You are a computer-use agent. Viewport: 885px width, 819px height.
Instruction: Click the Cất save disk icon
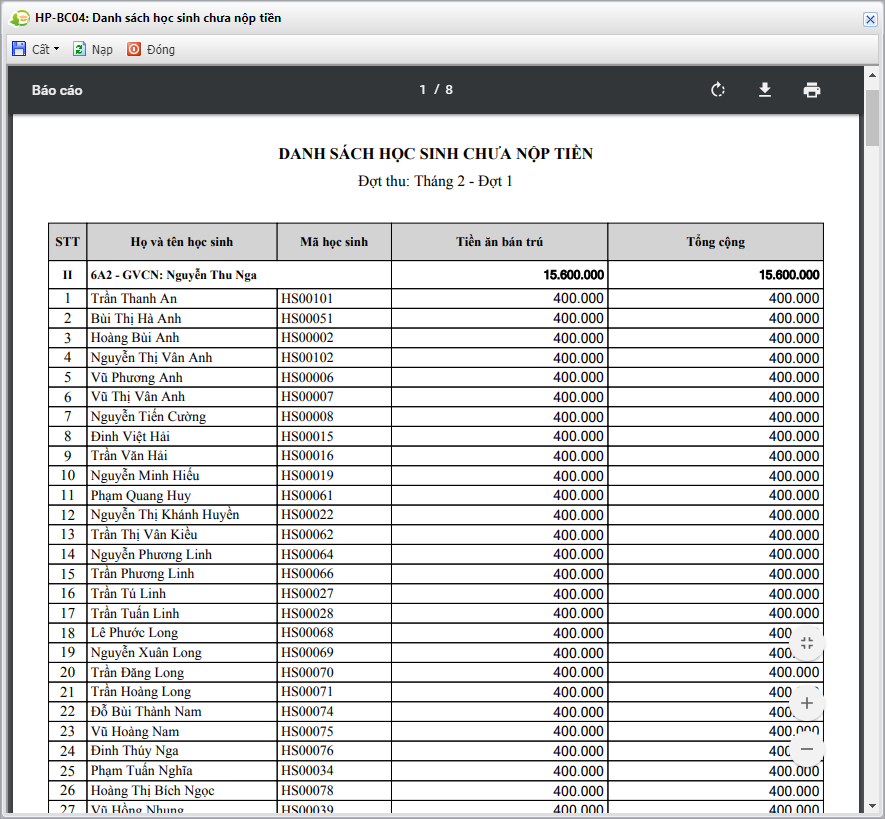coord(19,49)
